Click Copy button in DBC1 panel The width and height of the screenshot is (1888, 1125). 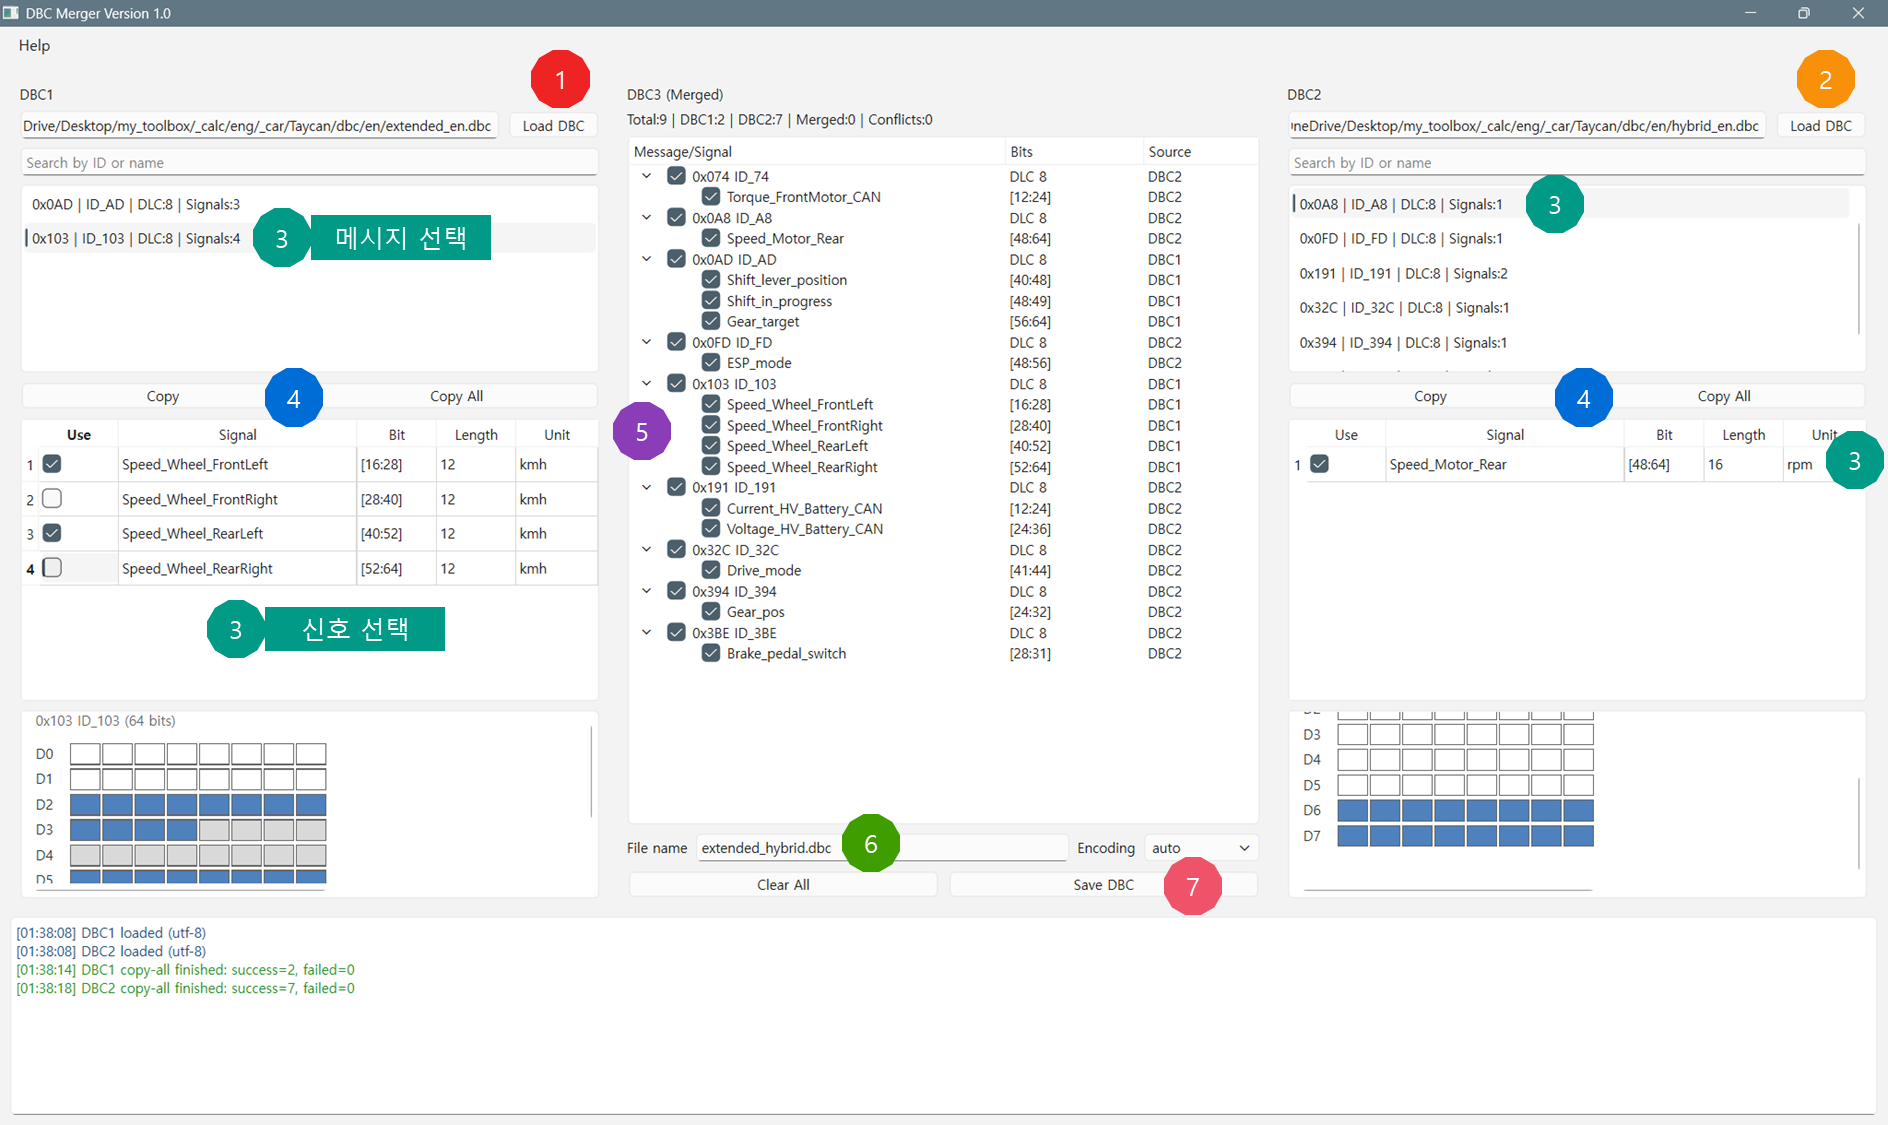(x=163, y=396)
